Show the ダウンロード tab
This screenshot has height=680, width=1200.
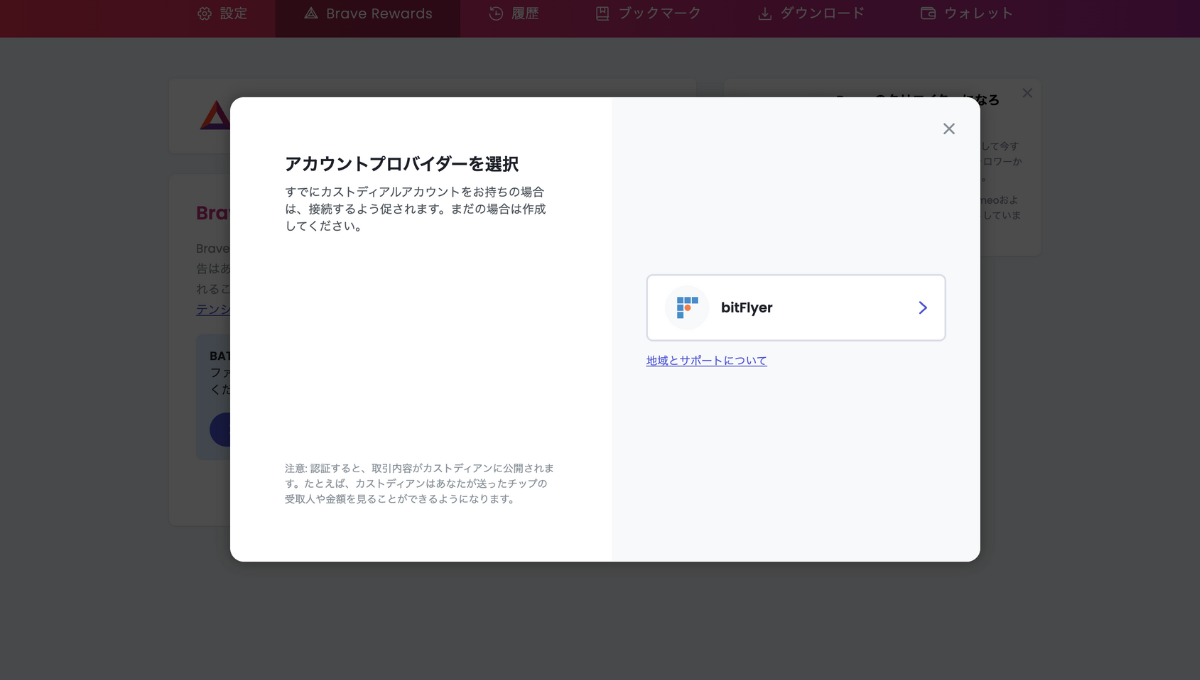click(x=823, y=14)
